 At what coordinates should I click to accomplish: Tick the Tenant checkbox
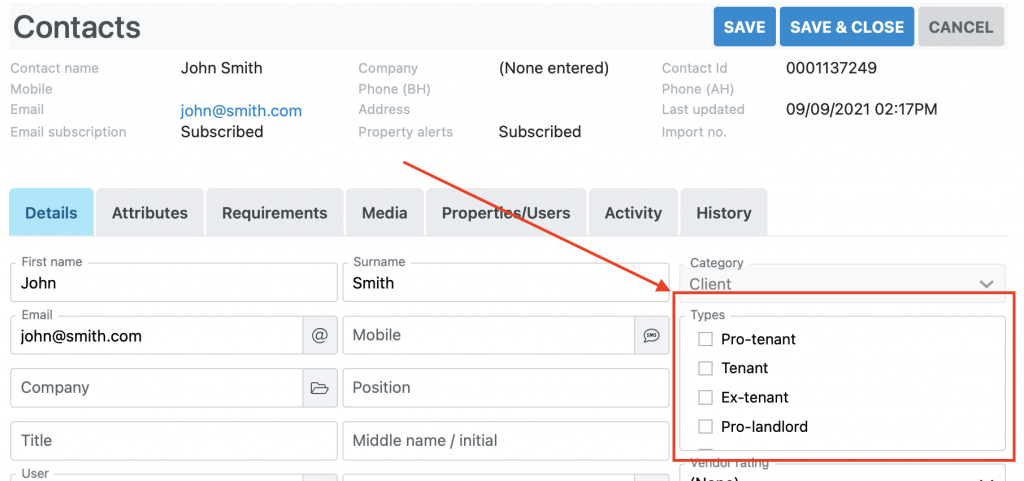pos(706,369)
